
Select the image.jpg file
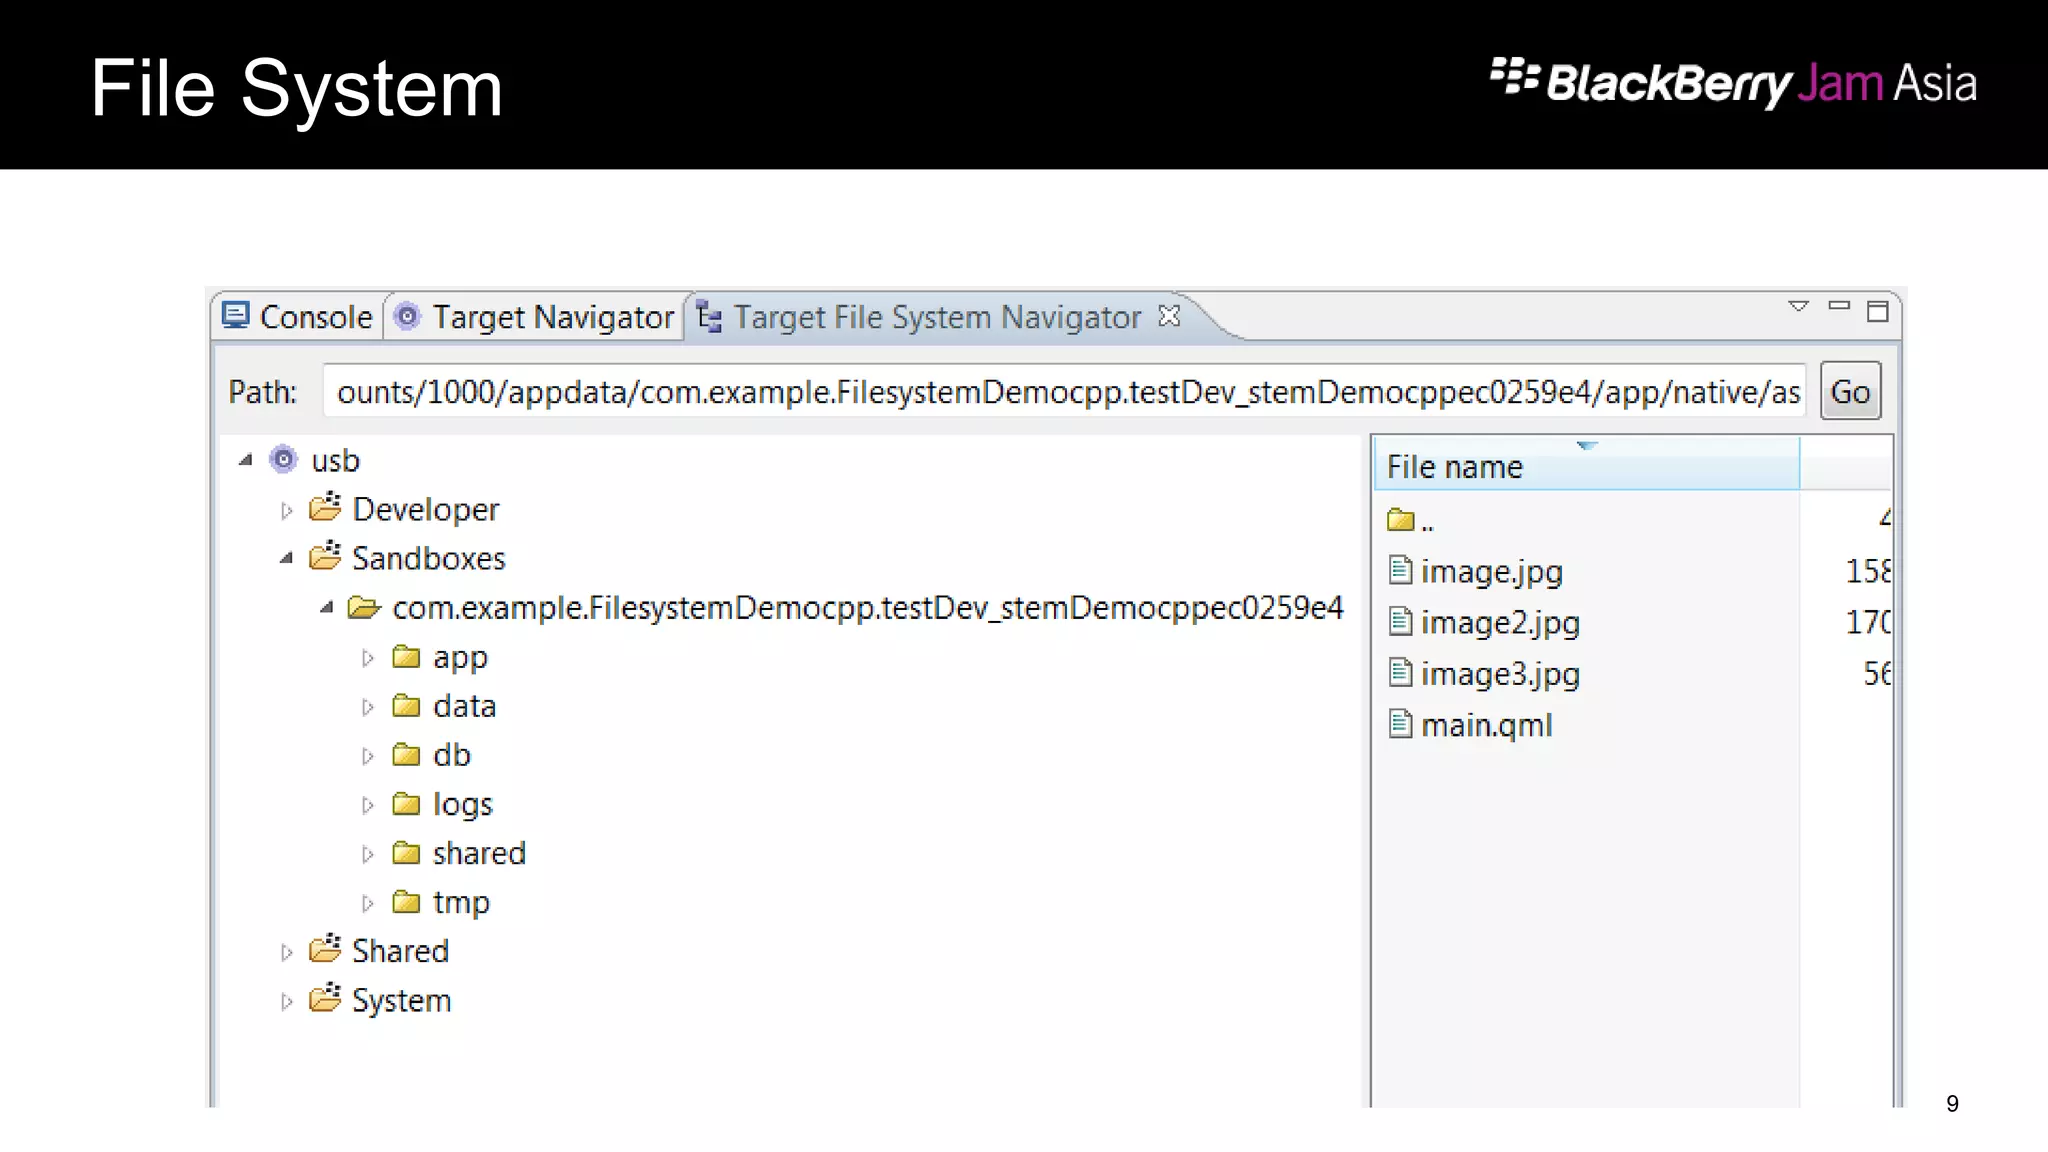[x=1491, y=572]
